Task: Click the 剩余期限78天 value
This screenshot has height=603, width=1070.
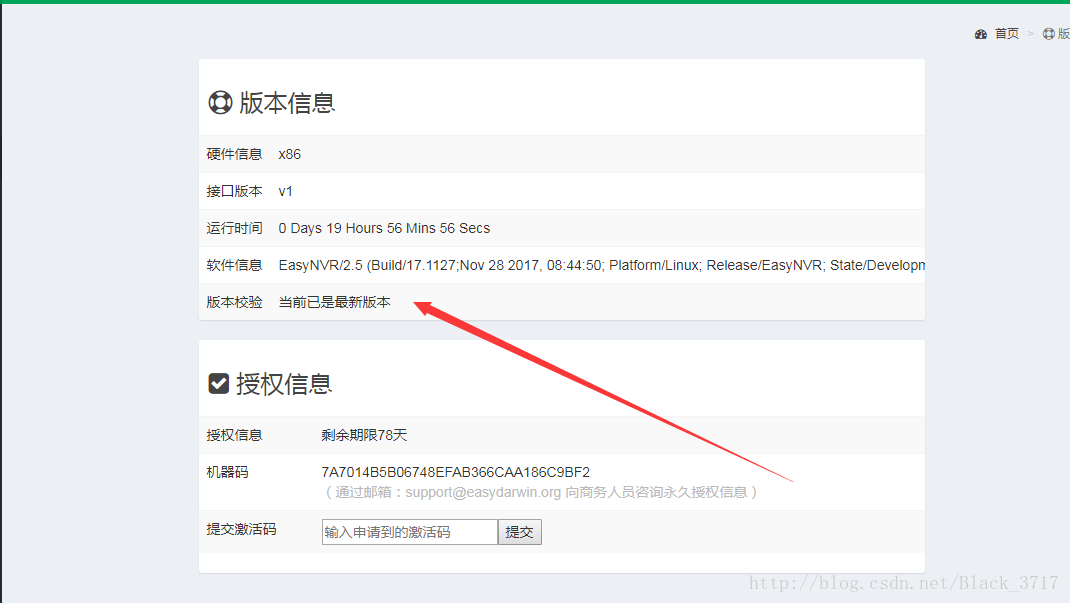Action: (364, 435)
